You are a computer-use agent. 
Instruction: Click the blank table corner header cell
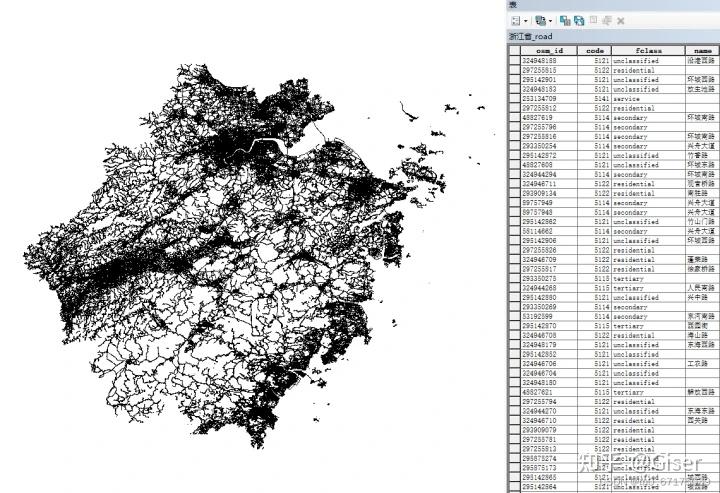[x=514, y=50]
